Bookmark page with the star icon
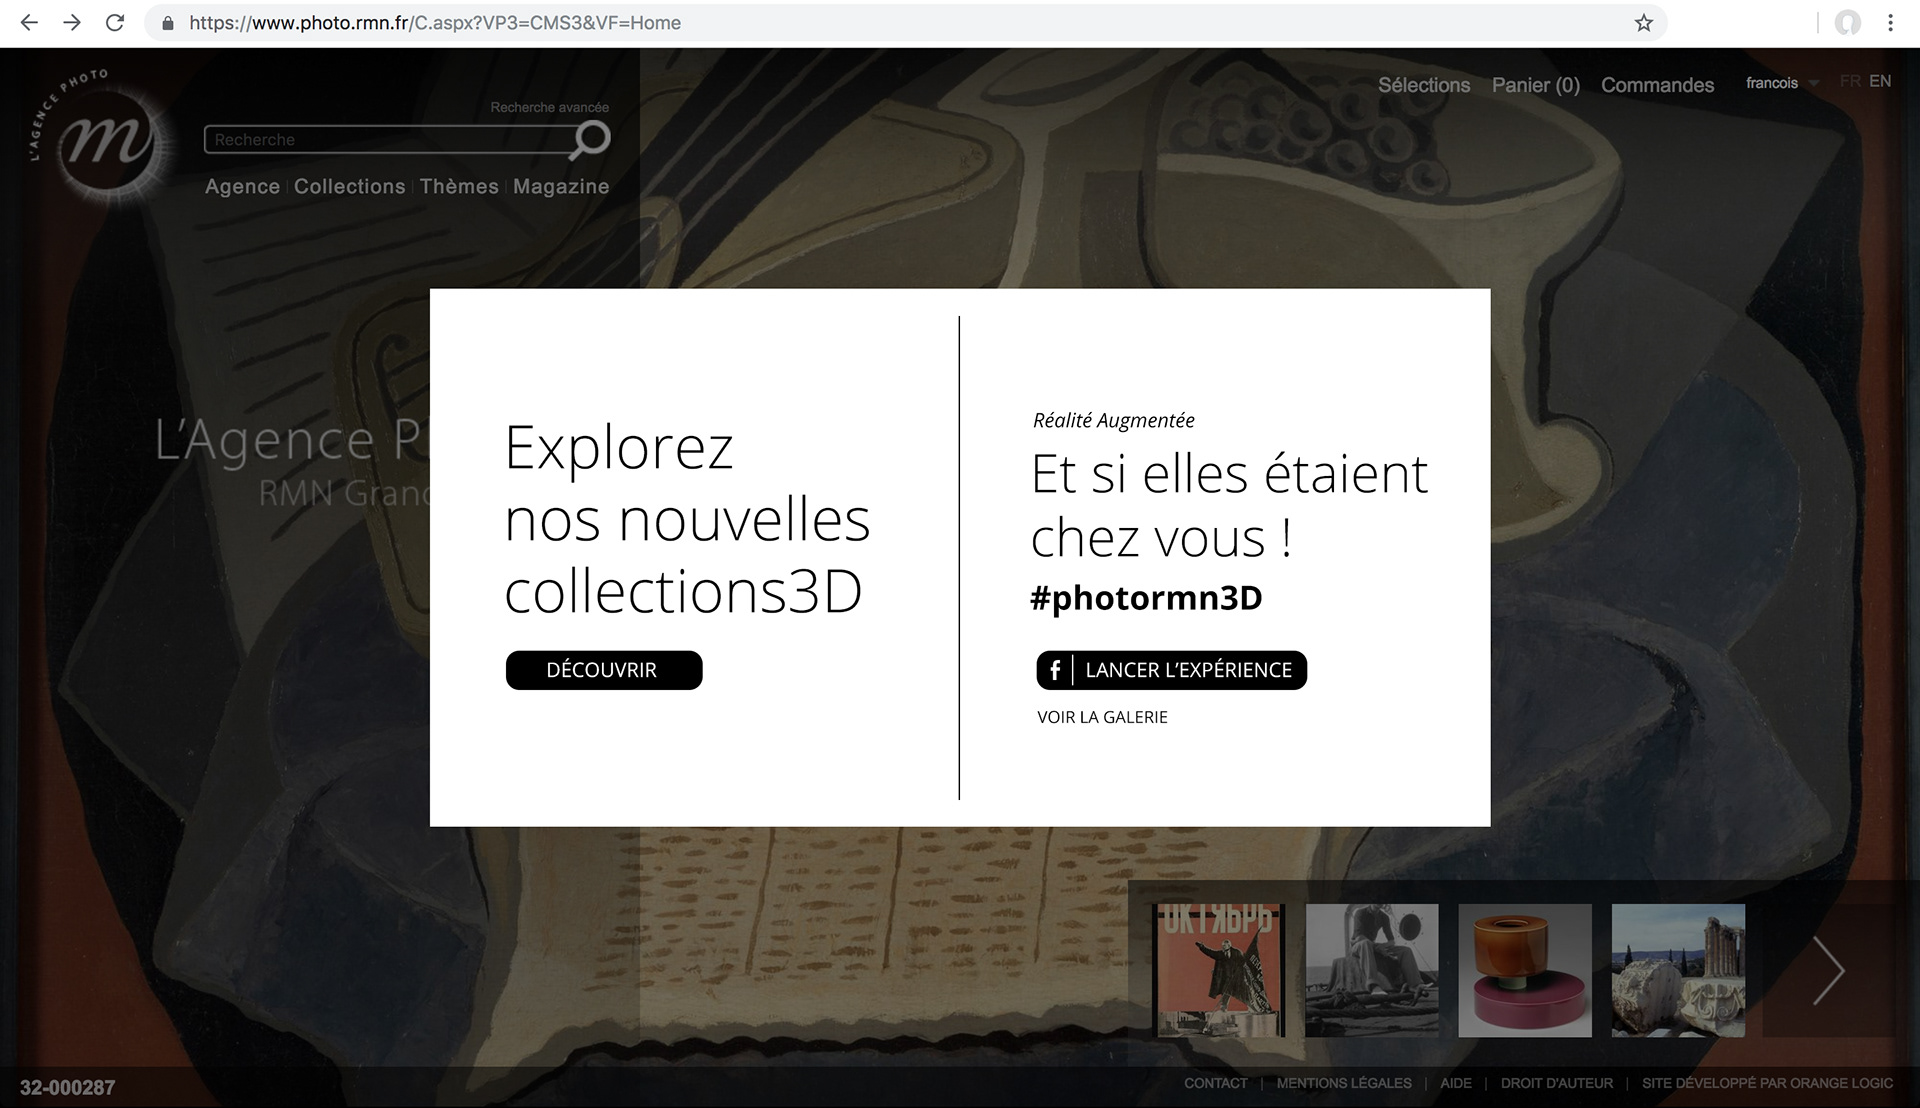Image resolution: width=1920 pixels, height=1108 pixels. pos(1643,23)
